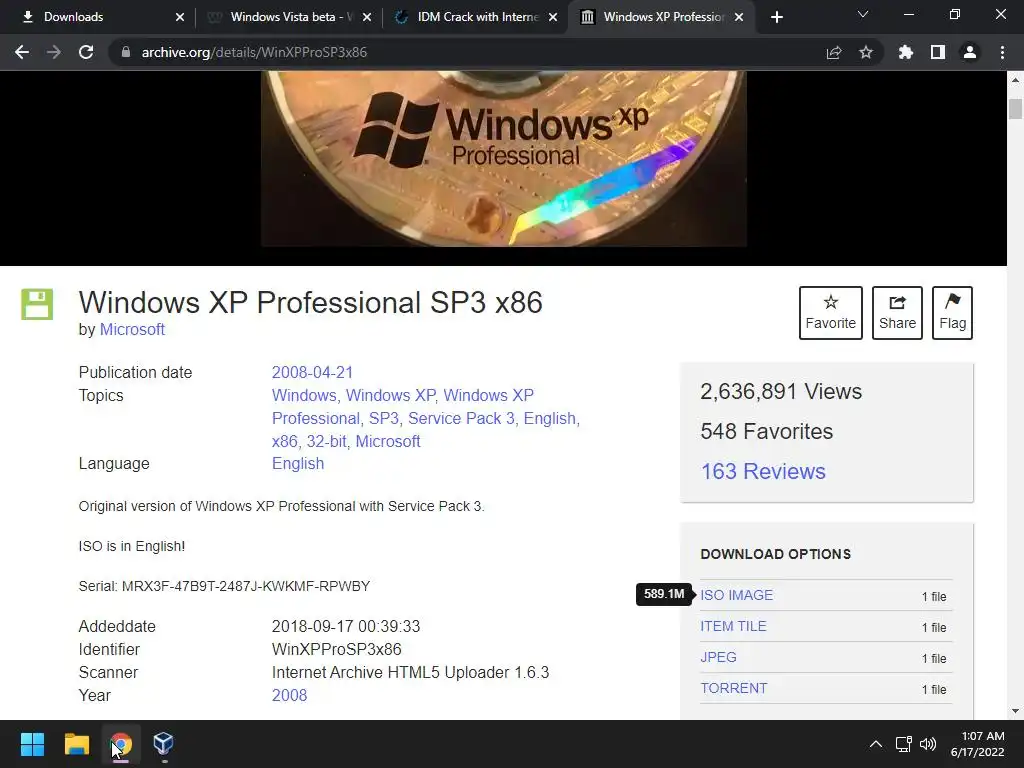1024x768 pixels.
Task: Open the 163 Reviews link
Action: point(763,472)
